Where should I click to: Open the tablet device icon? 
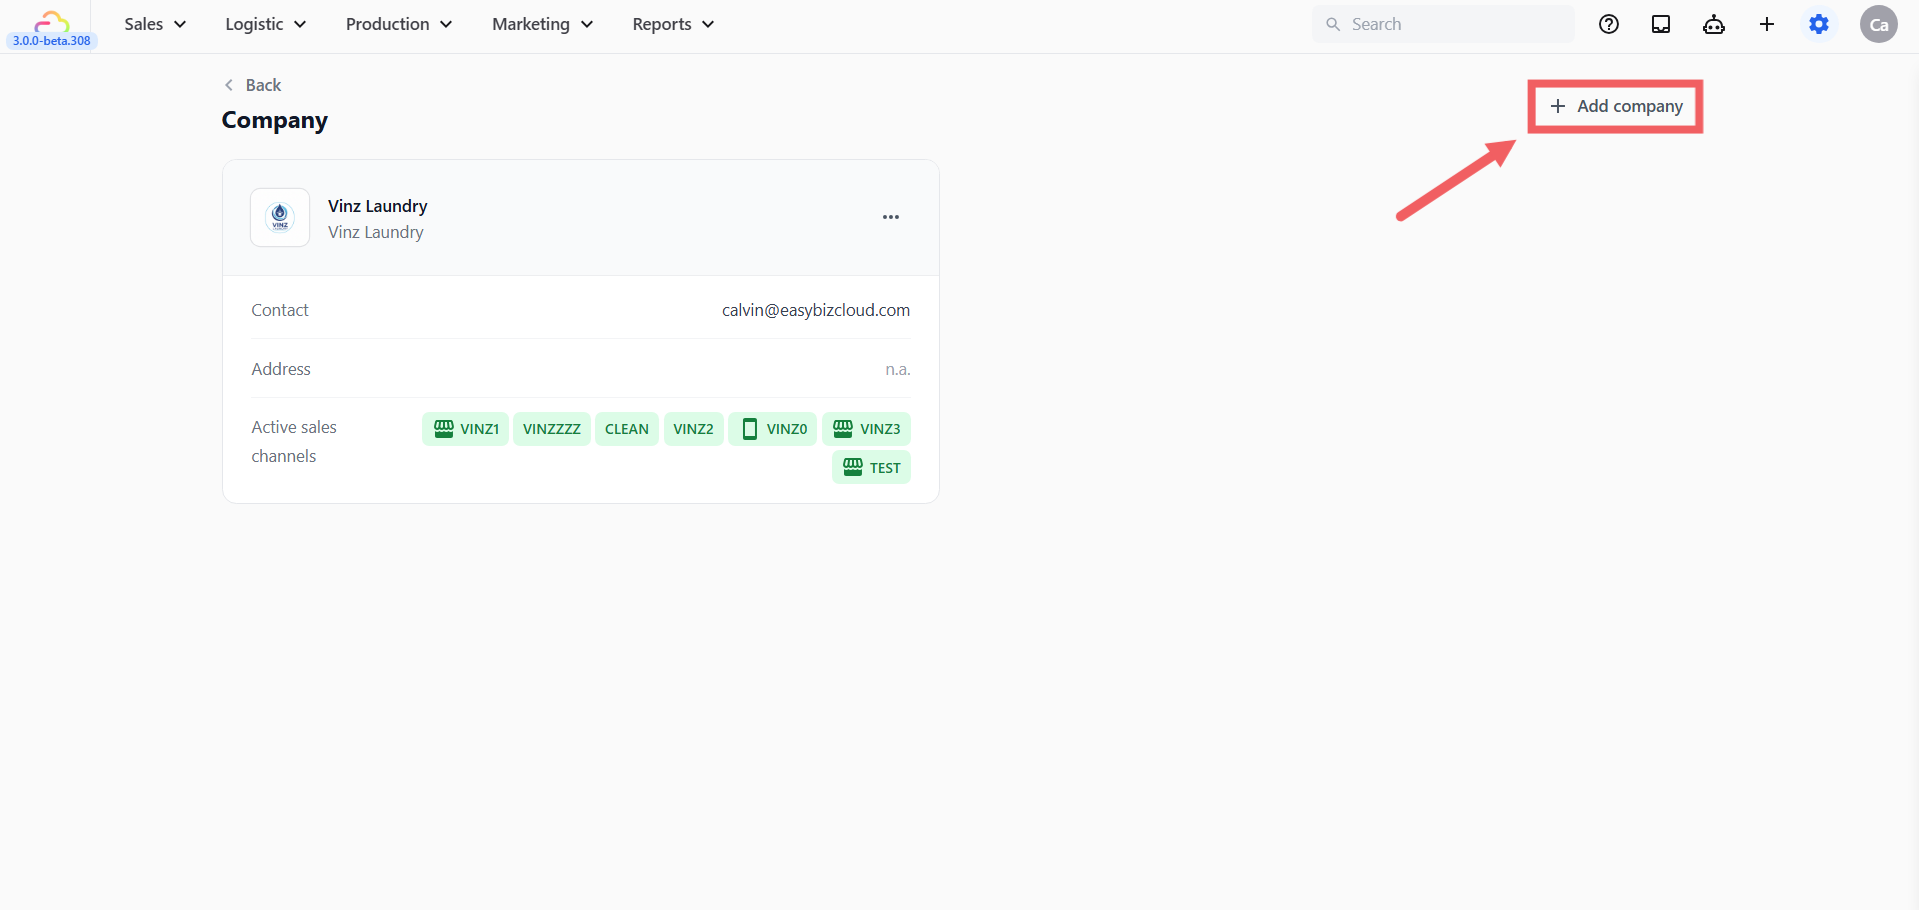[1661, 24]
